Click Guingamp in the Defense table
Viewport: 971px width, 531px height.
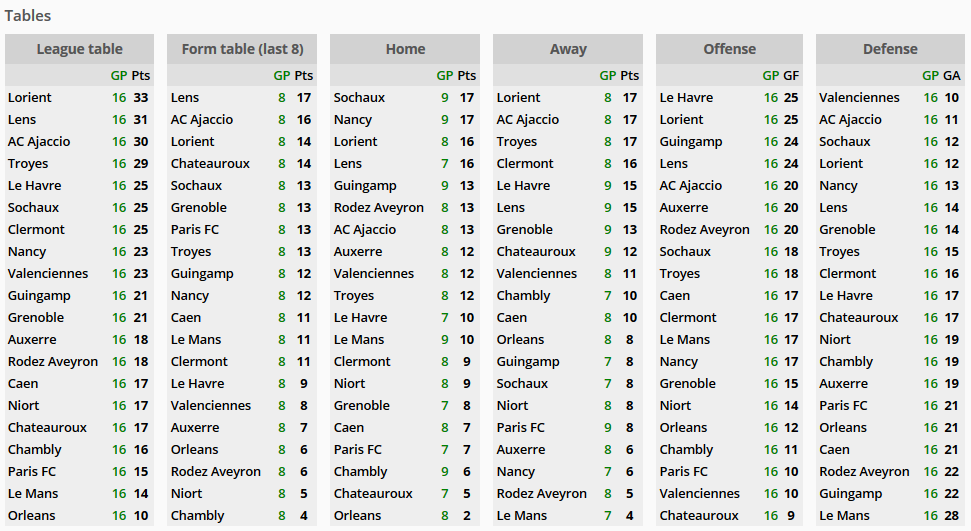point(851,494)
